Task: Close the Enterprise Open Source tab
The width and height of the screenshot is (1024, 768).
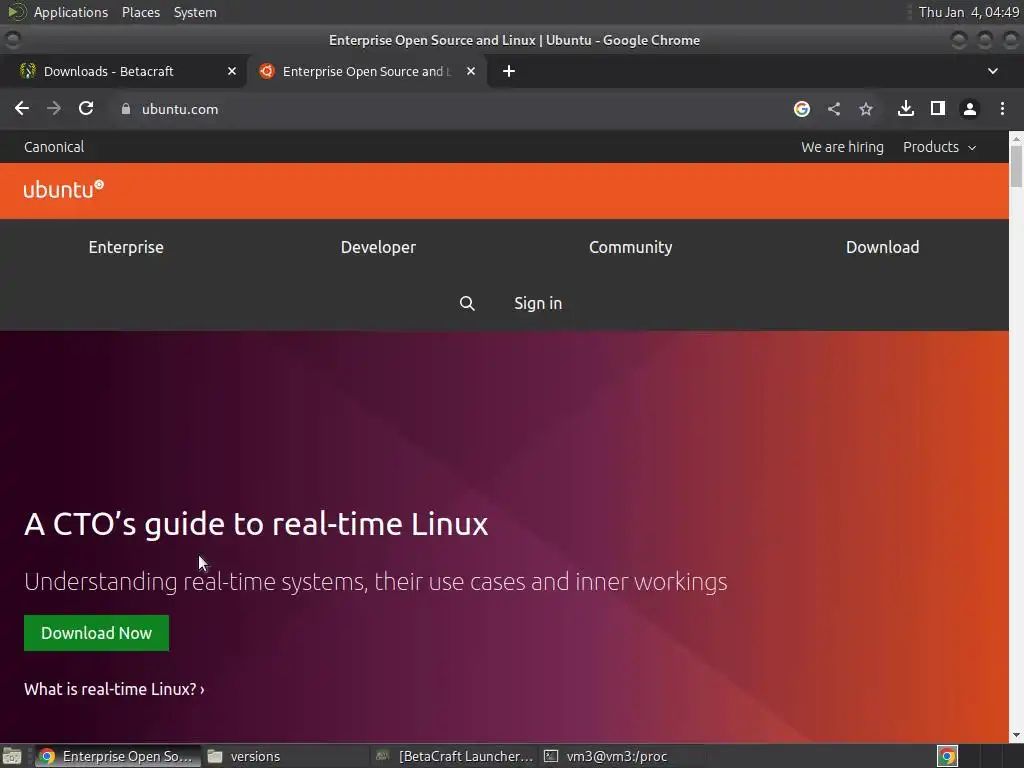Action: tap(471, 71)
